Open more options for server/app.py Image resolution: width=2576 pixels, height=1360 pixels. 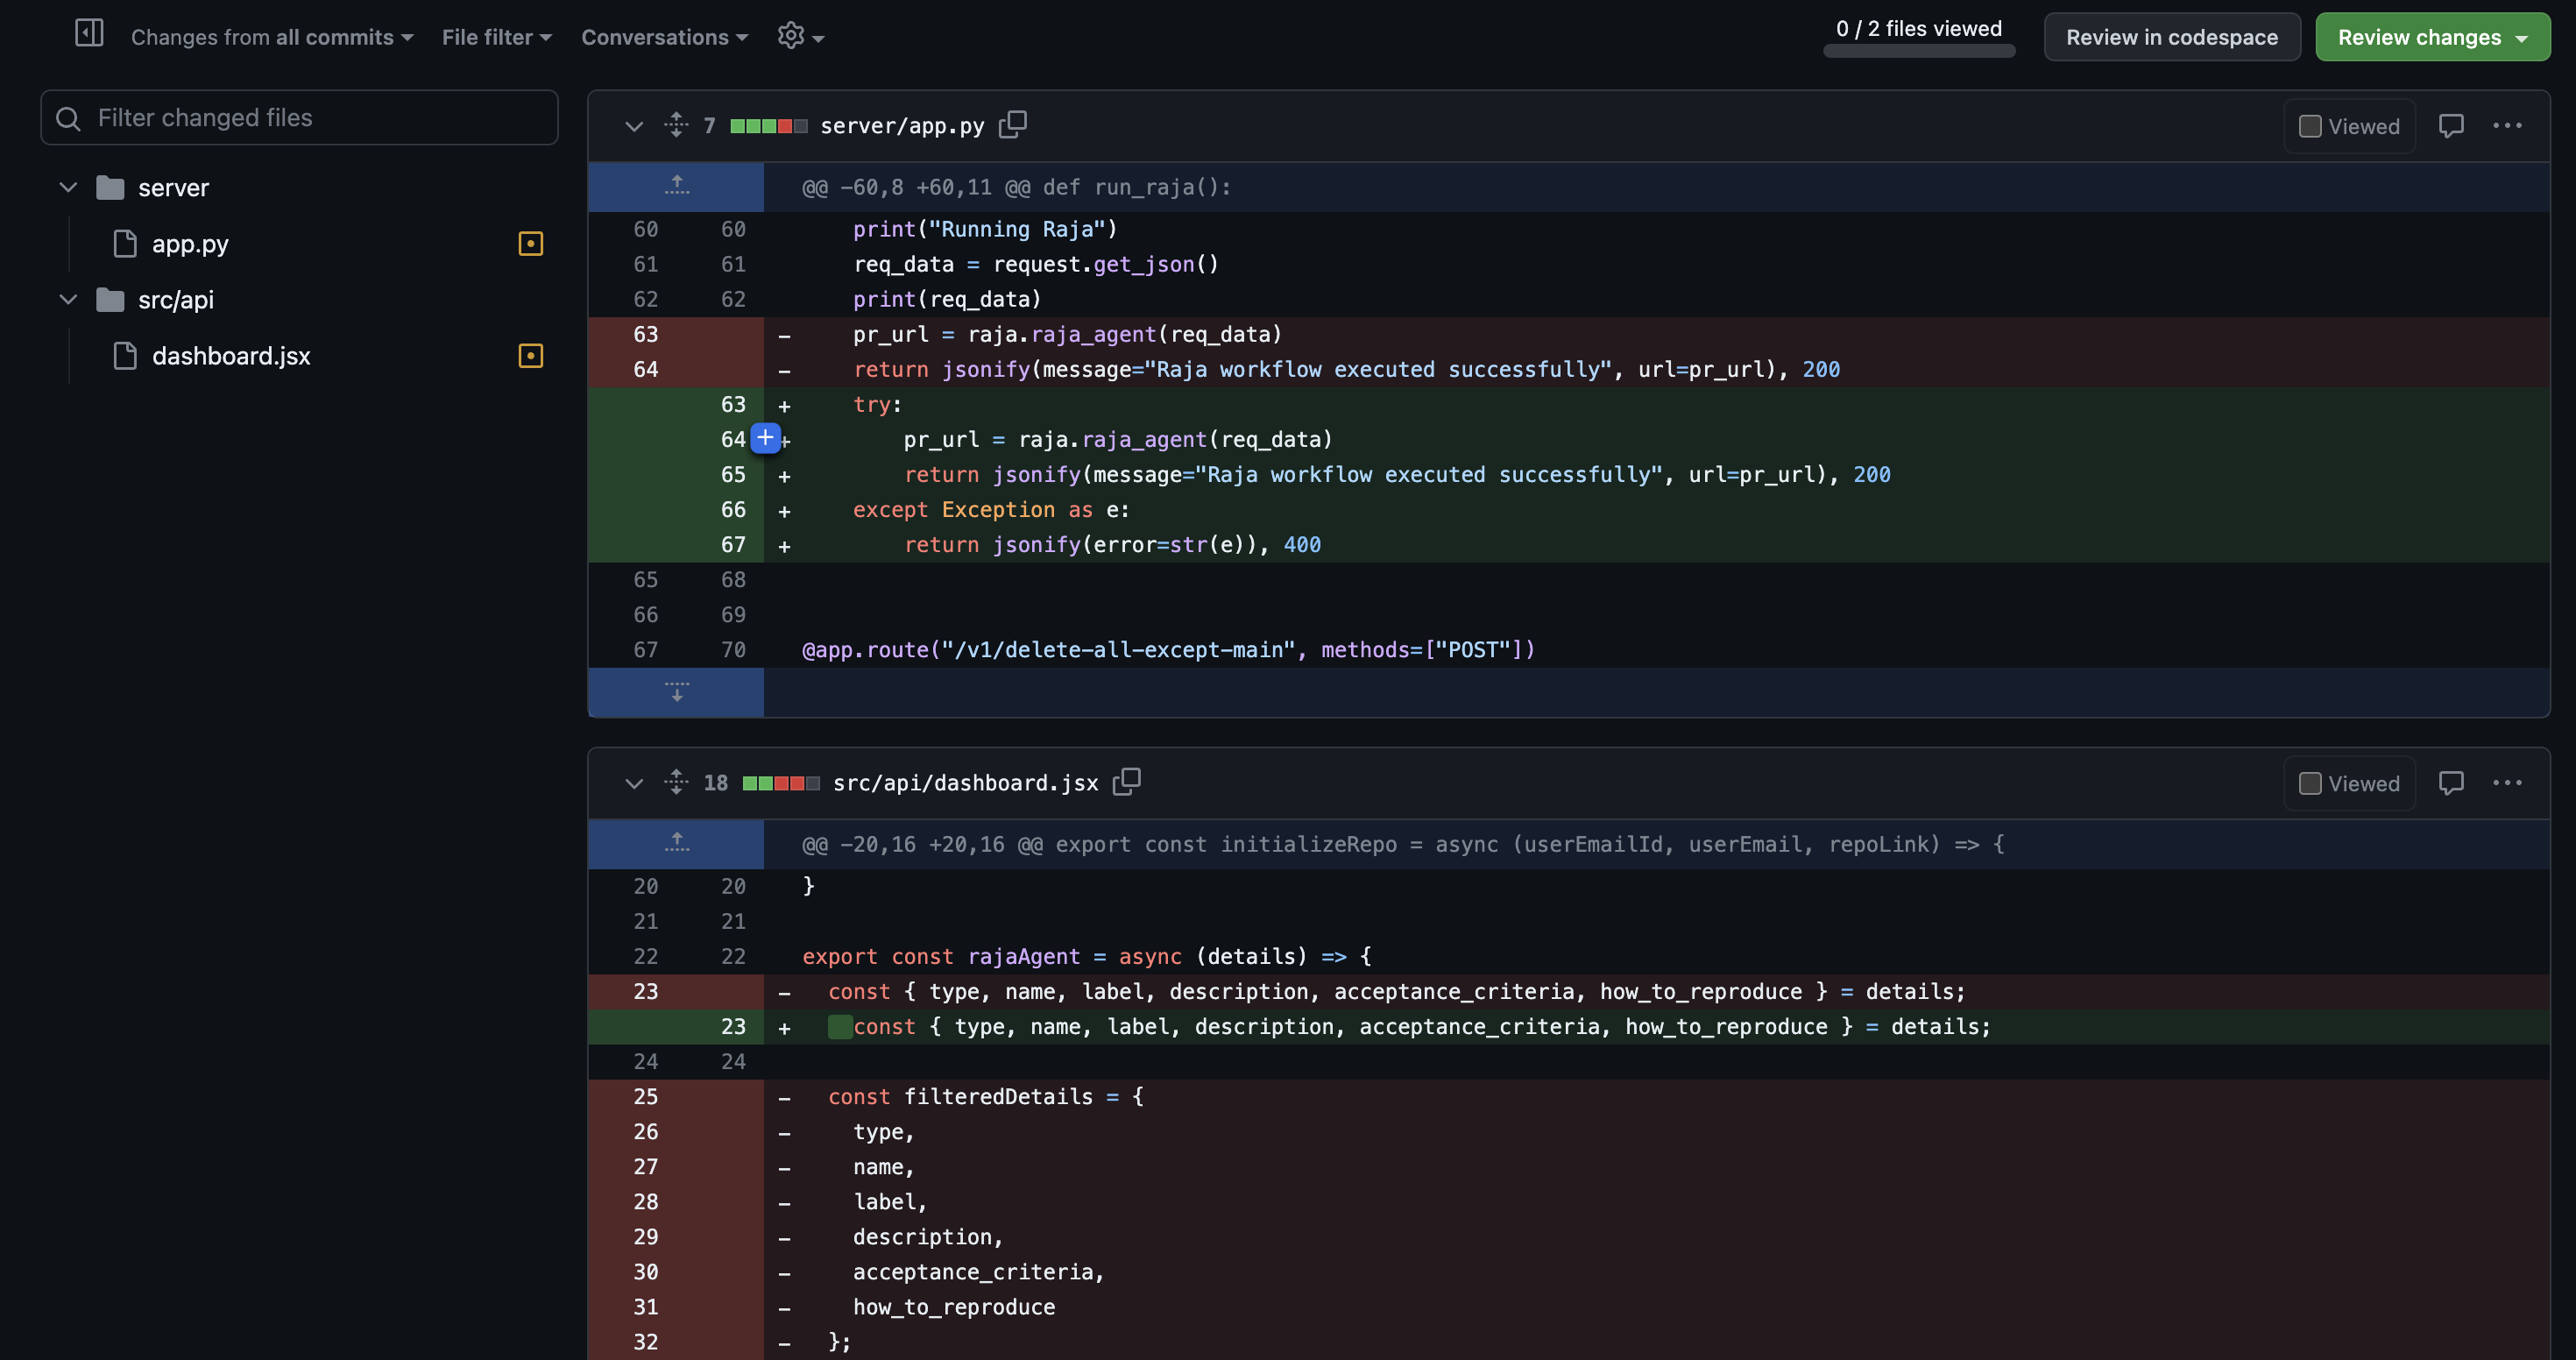coord(2506,126)
